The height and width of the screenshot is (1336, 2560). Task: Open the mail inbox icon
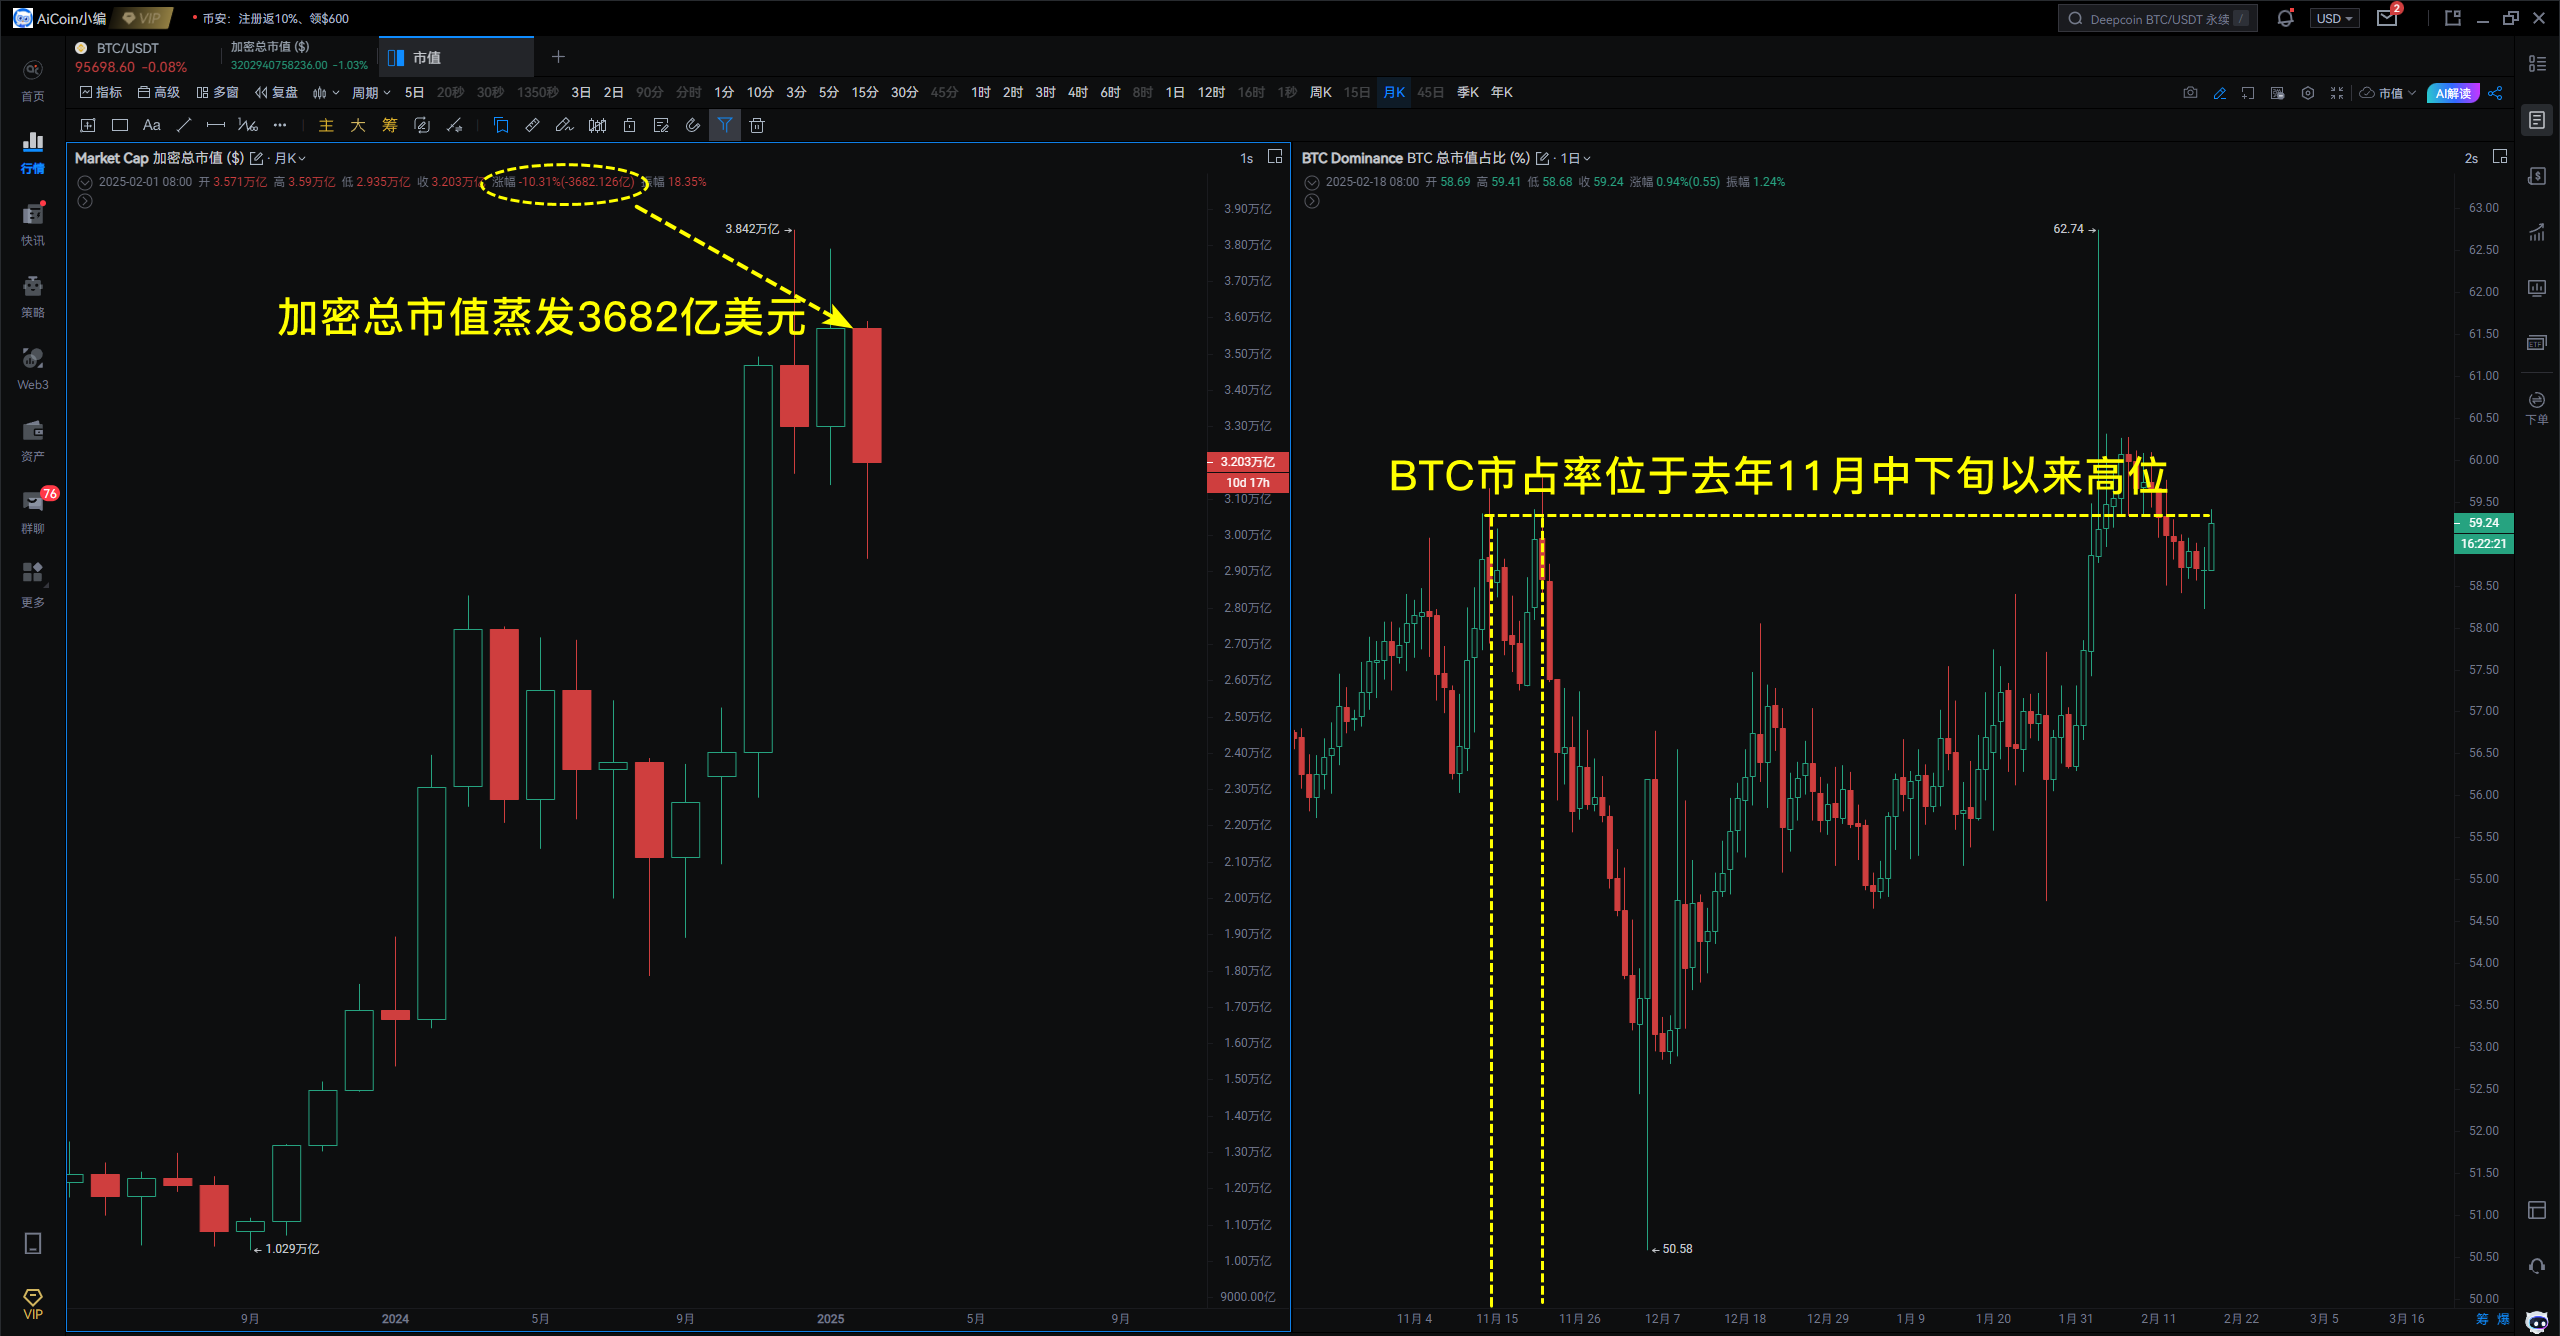click(x=2387, y=18)
